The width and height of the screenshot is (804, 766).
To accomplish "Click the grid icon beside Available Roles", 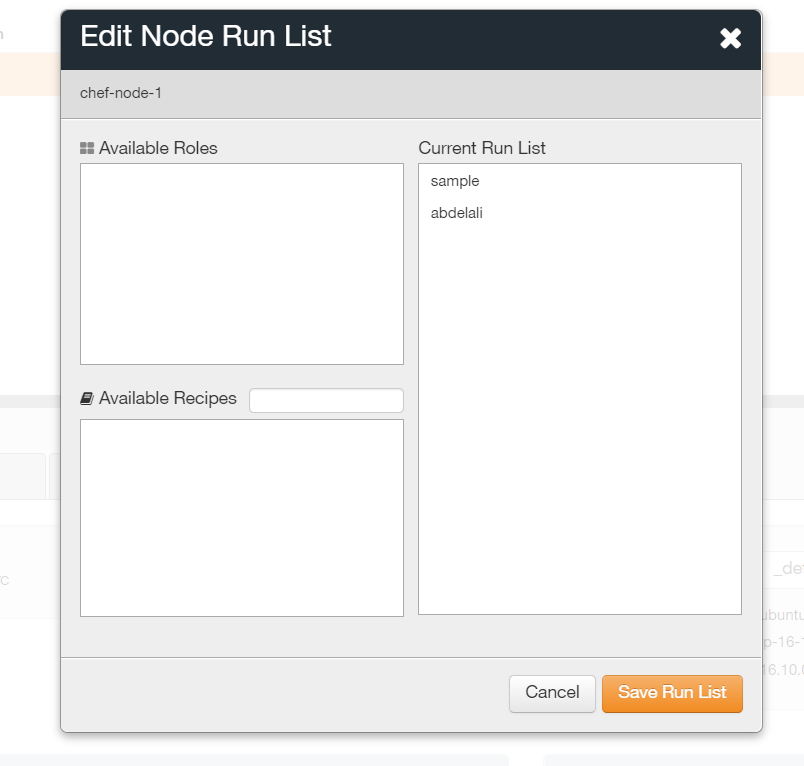I will tap(87, 147).
